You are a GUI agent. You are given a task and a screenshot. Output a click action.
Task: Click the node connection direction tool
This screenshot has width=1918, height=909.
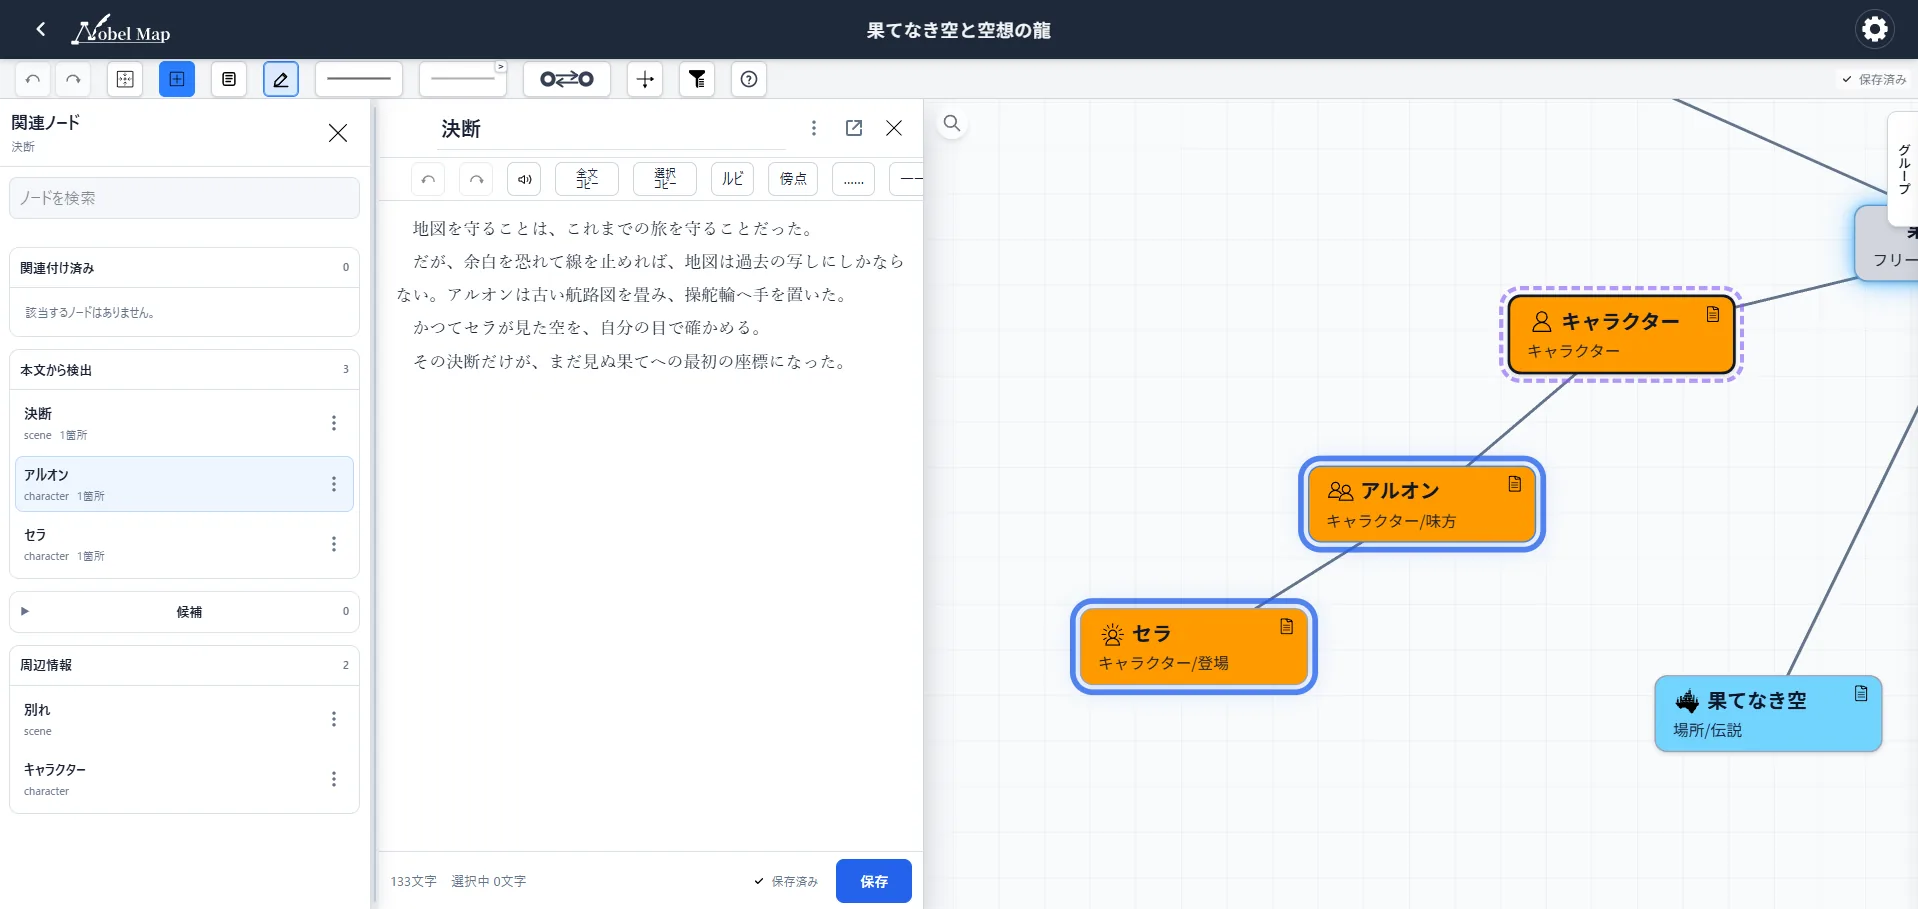(x=567, y=79)
